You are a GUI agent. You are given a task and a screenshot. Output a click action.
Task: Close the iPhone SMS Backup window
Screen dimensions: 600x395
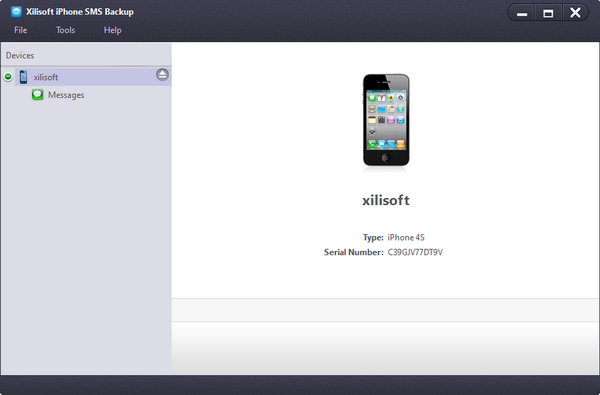click(575, 13)
